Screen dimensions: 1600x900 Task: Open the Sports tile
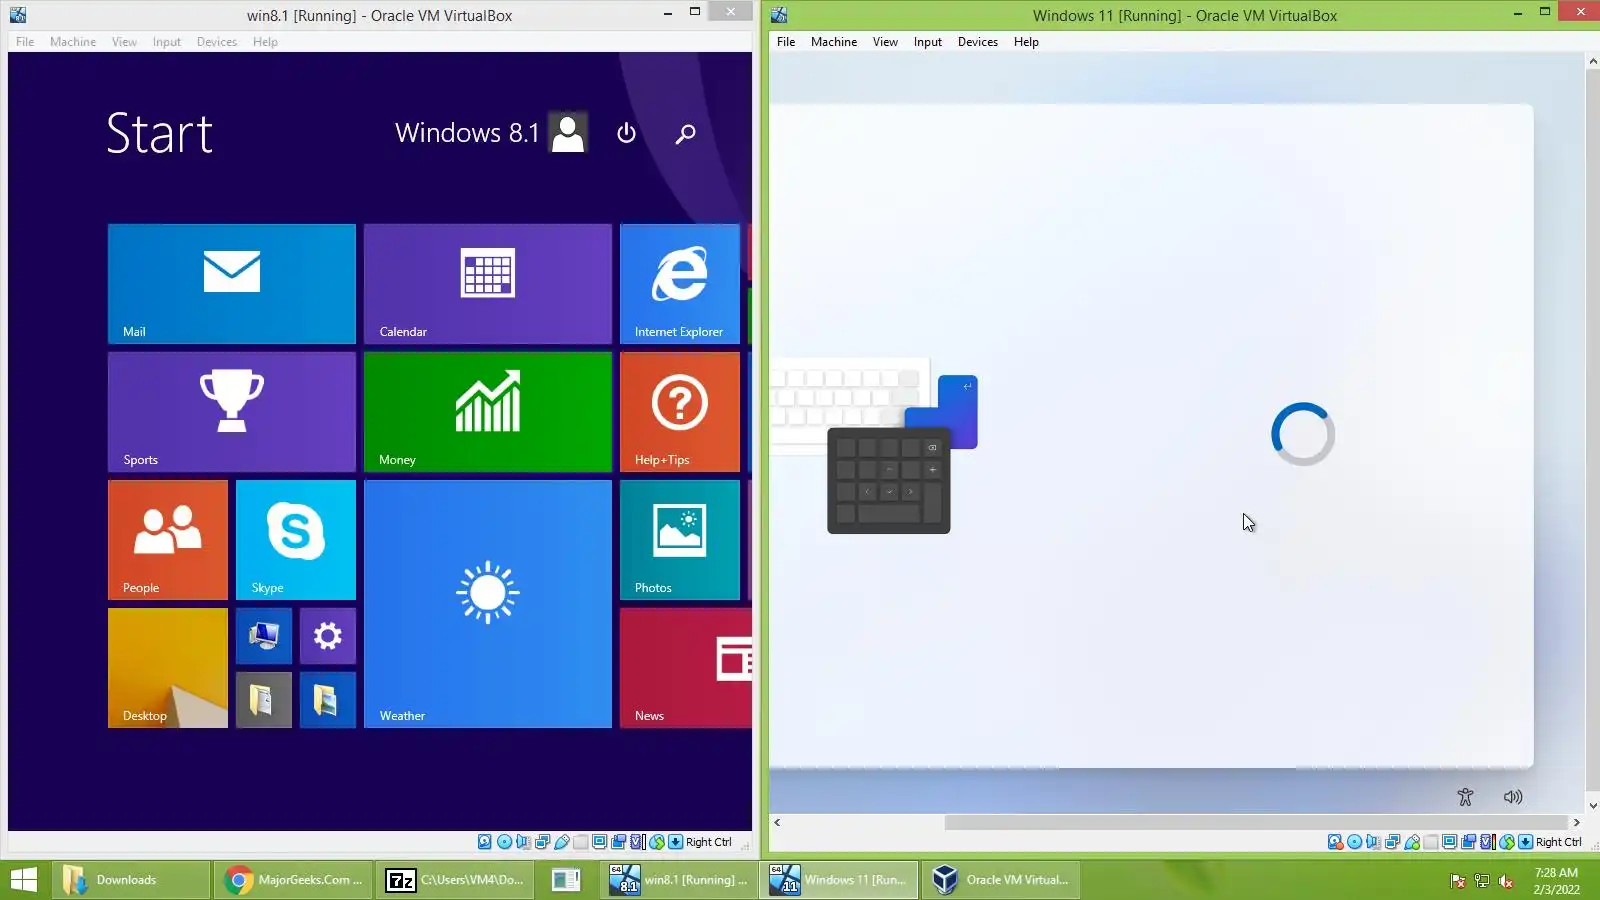232,412
